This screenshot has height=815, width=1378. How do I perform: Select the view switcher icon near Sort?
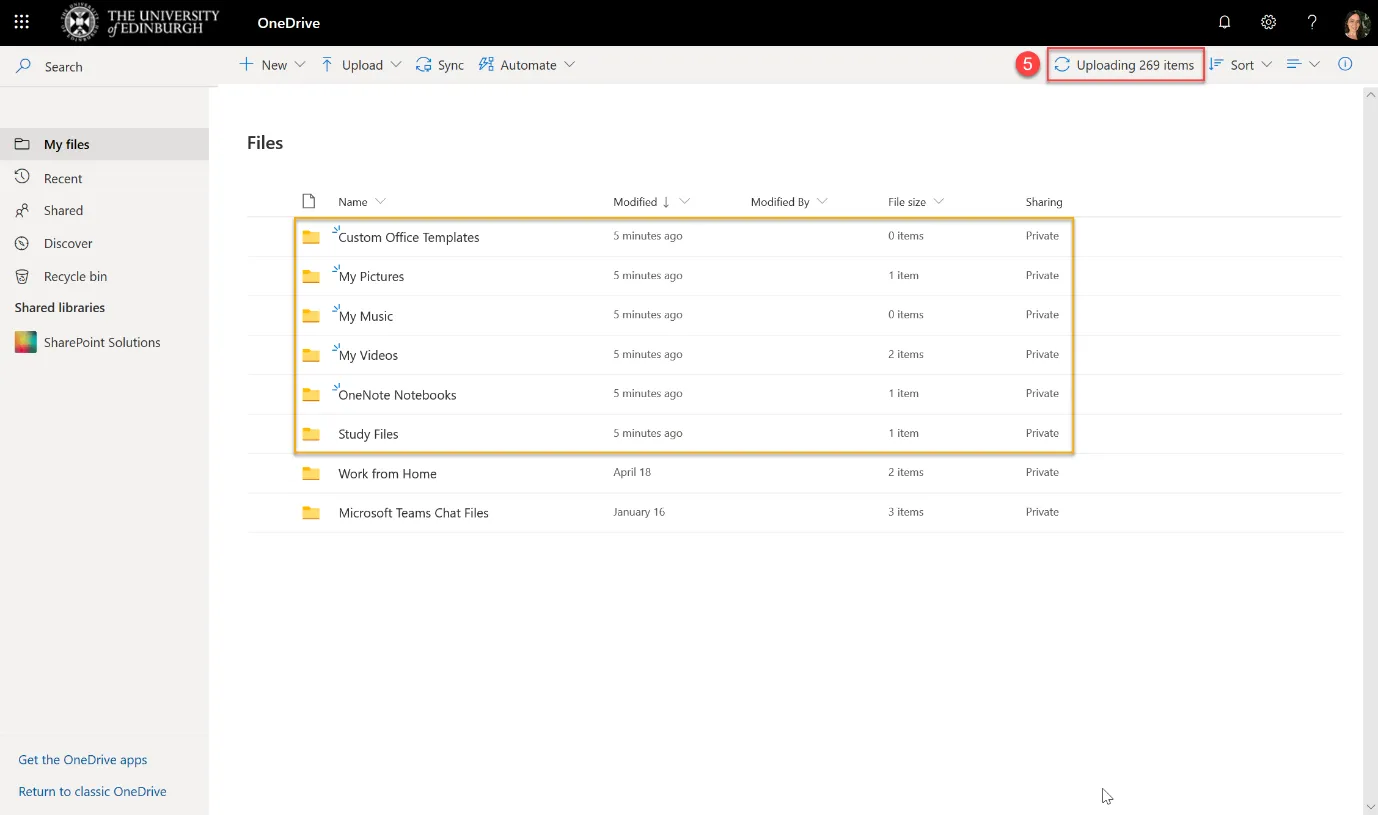pyautogui.click(x=1295, y=64)
